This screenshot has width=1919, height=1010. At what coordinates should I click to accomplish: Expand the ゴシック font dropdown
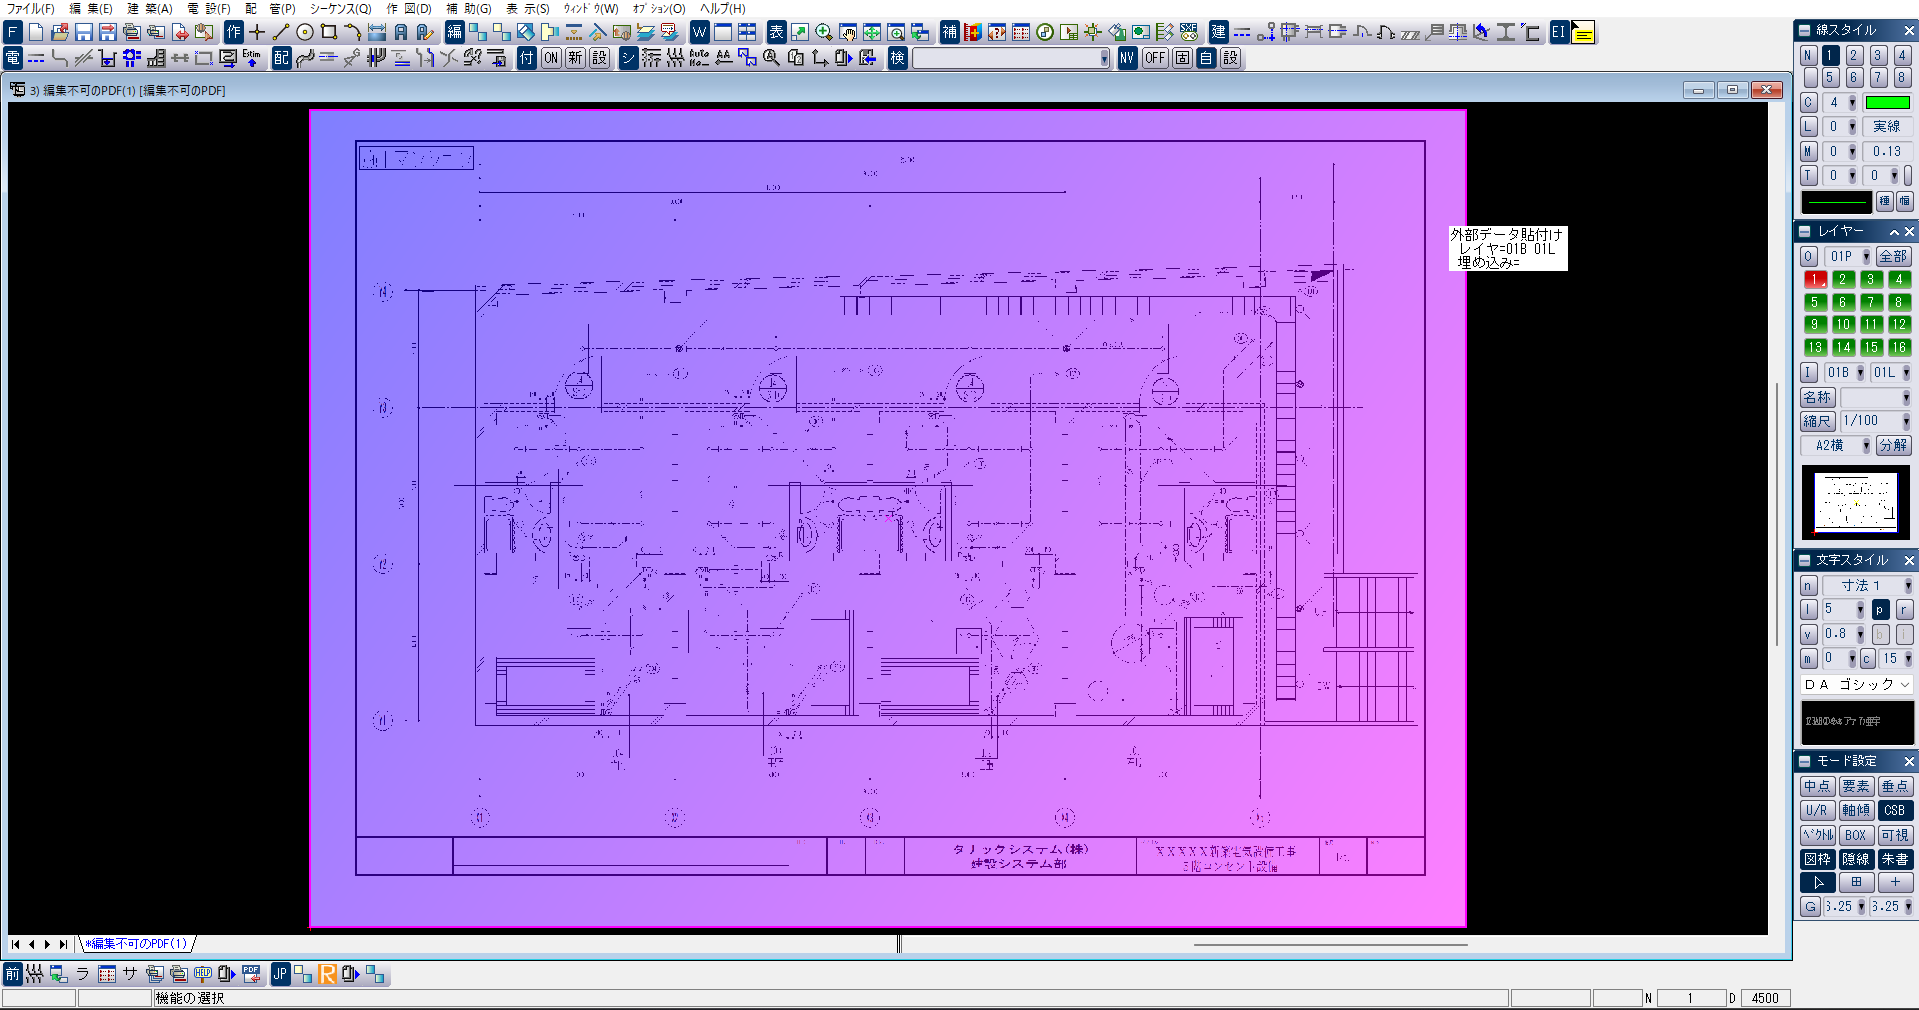click(x=1904, y=685)
